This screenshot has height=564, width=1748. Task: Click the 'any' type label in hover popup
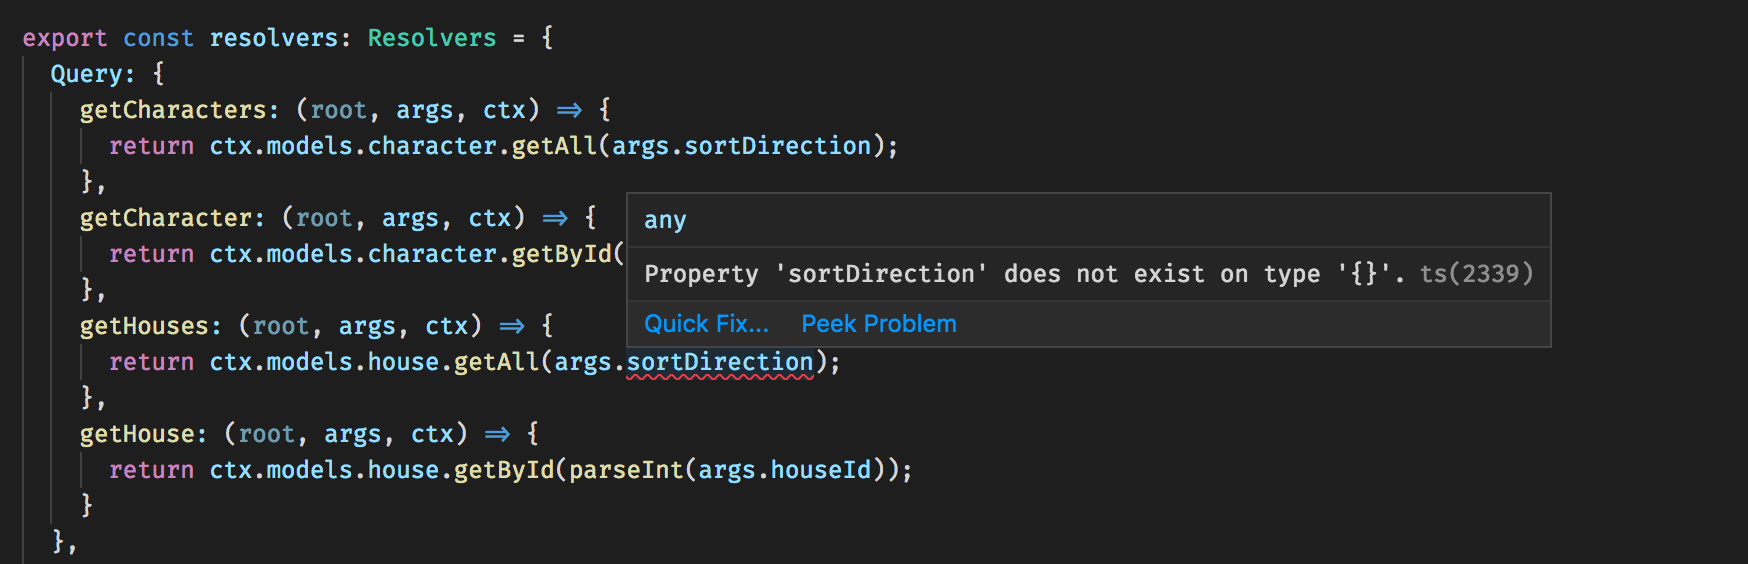point(665,220)
